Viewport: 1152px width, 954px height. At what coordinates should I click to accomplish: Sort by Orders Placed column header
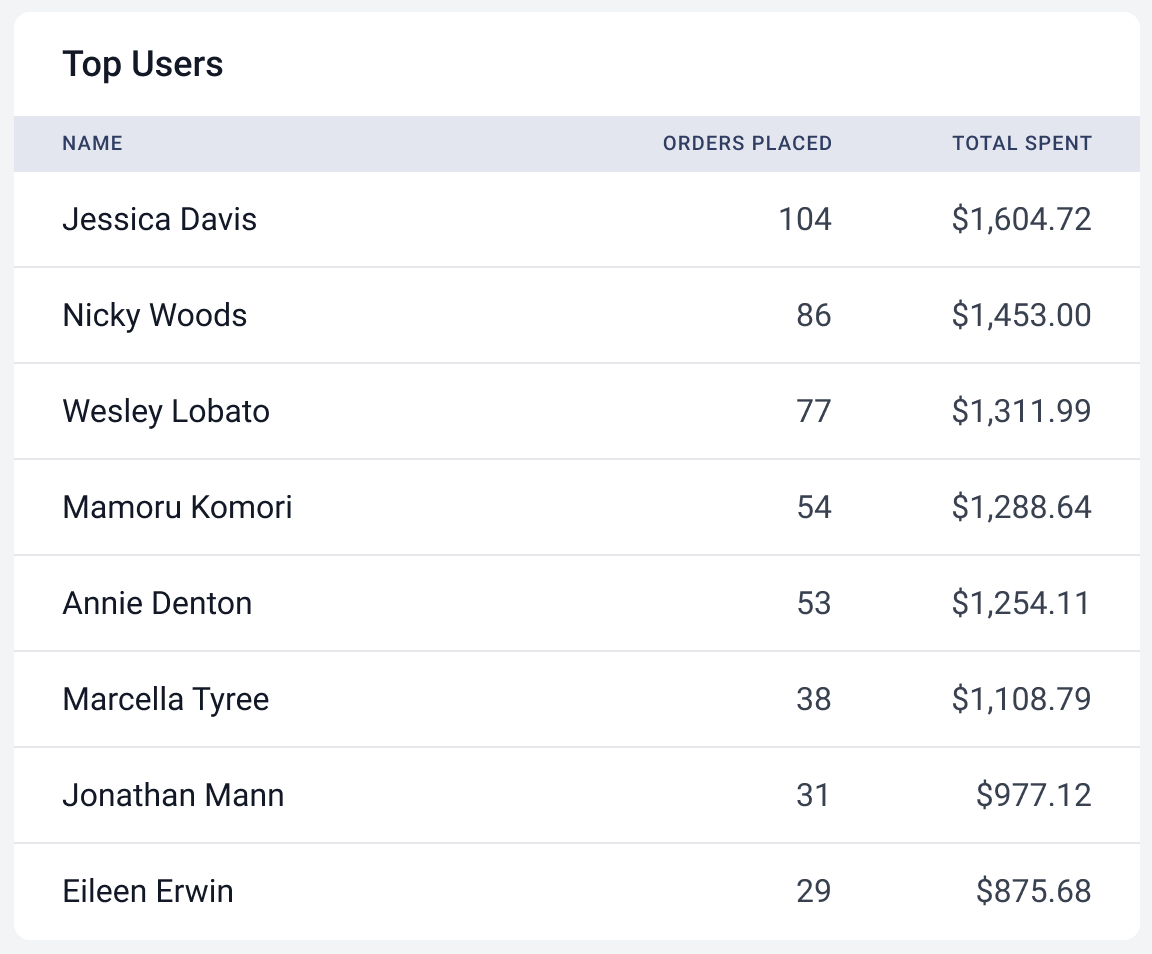coord(747,143)
